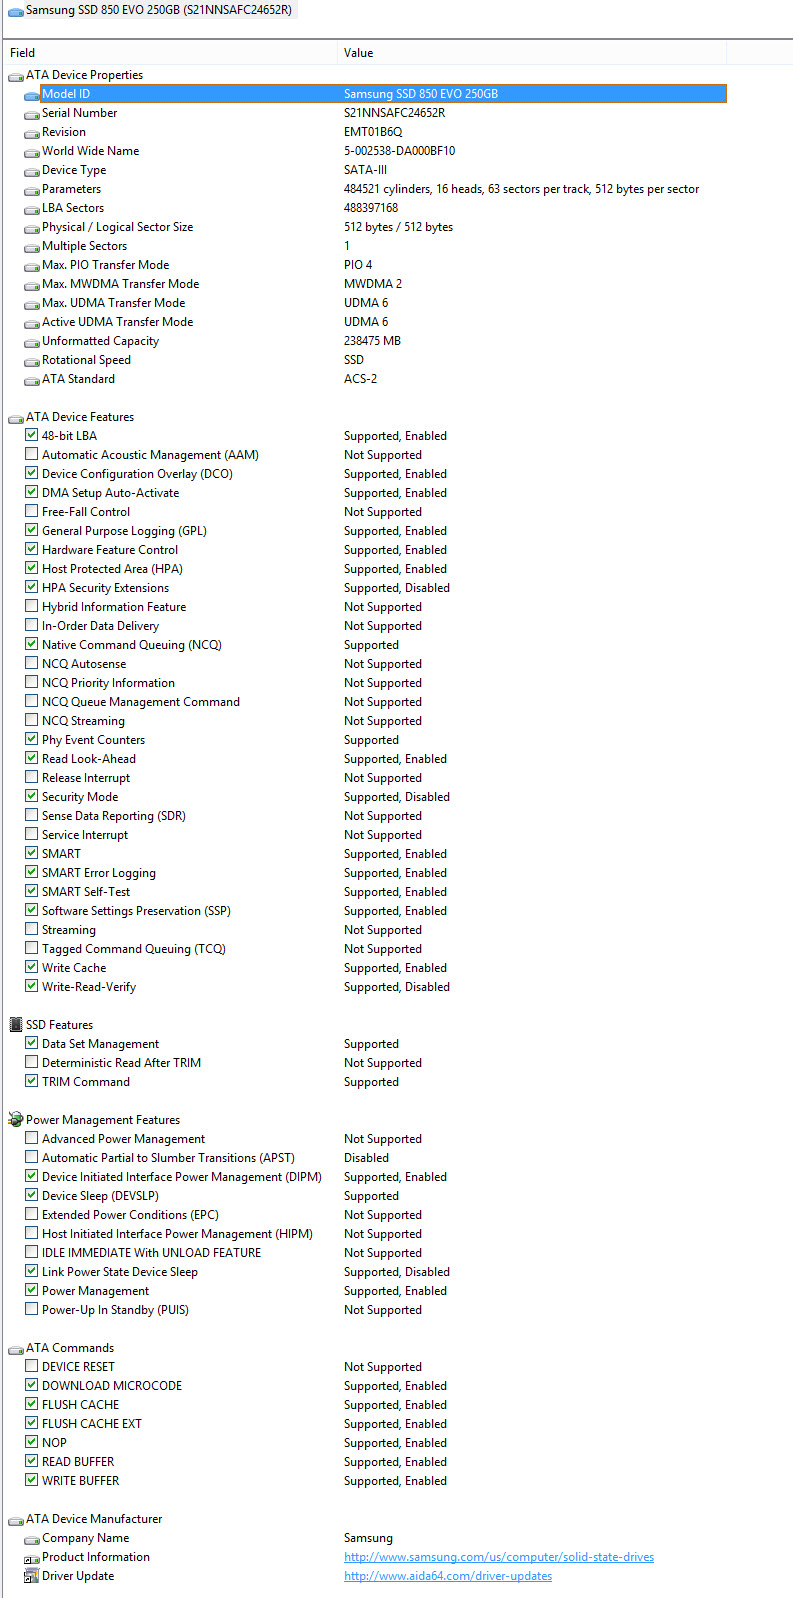Click the ATA Commands group icon
The width and height of the screenshot is (793, 1598).
click(15, 1349)
